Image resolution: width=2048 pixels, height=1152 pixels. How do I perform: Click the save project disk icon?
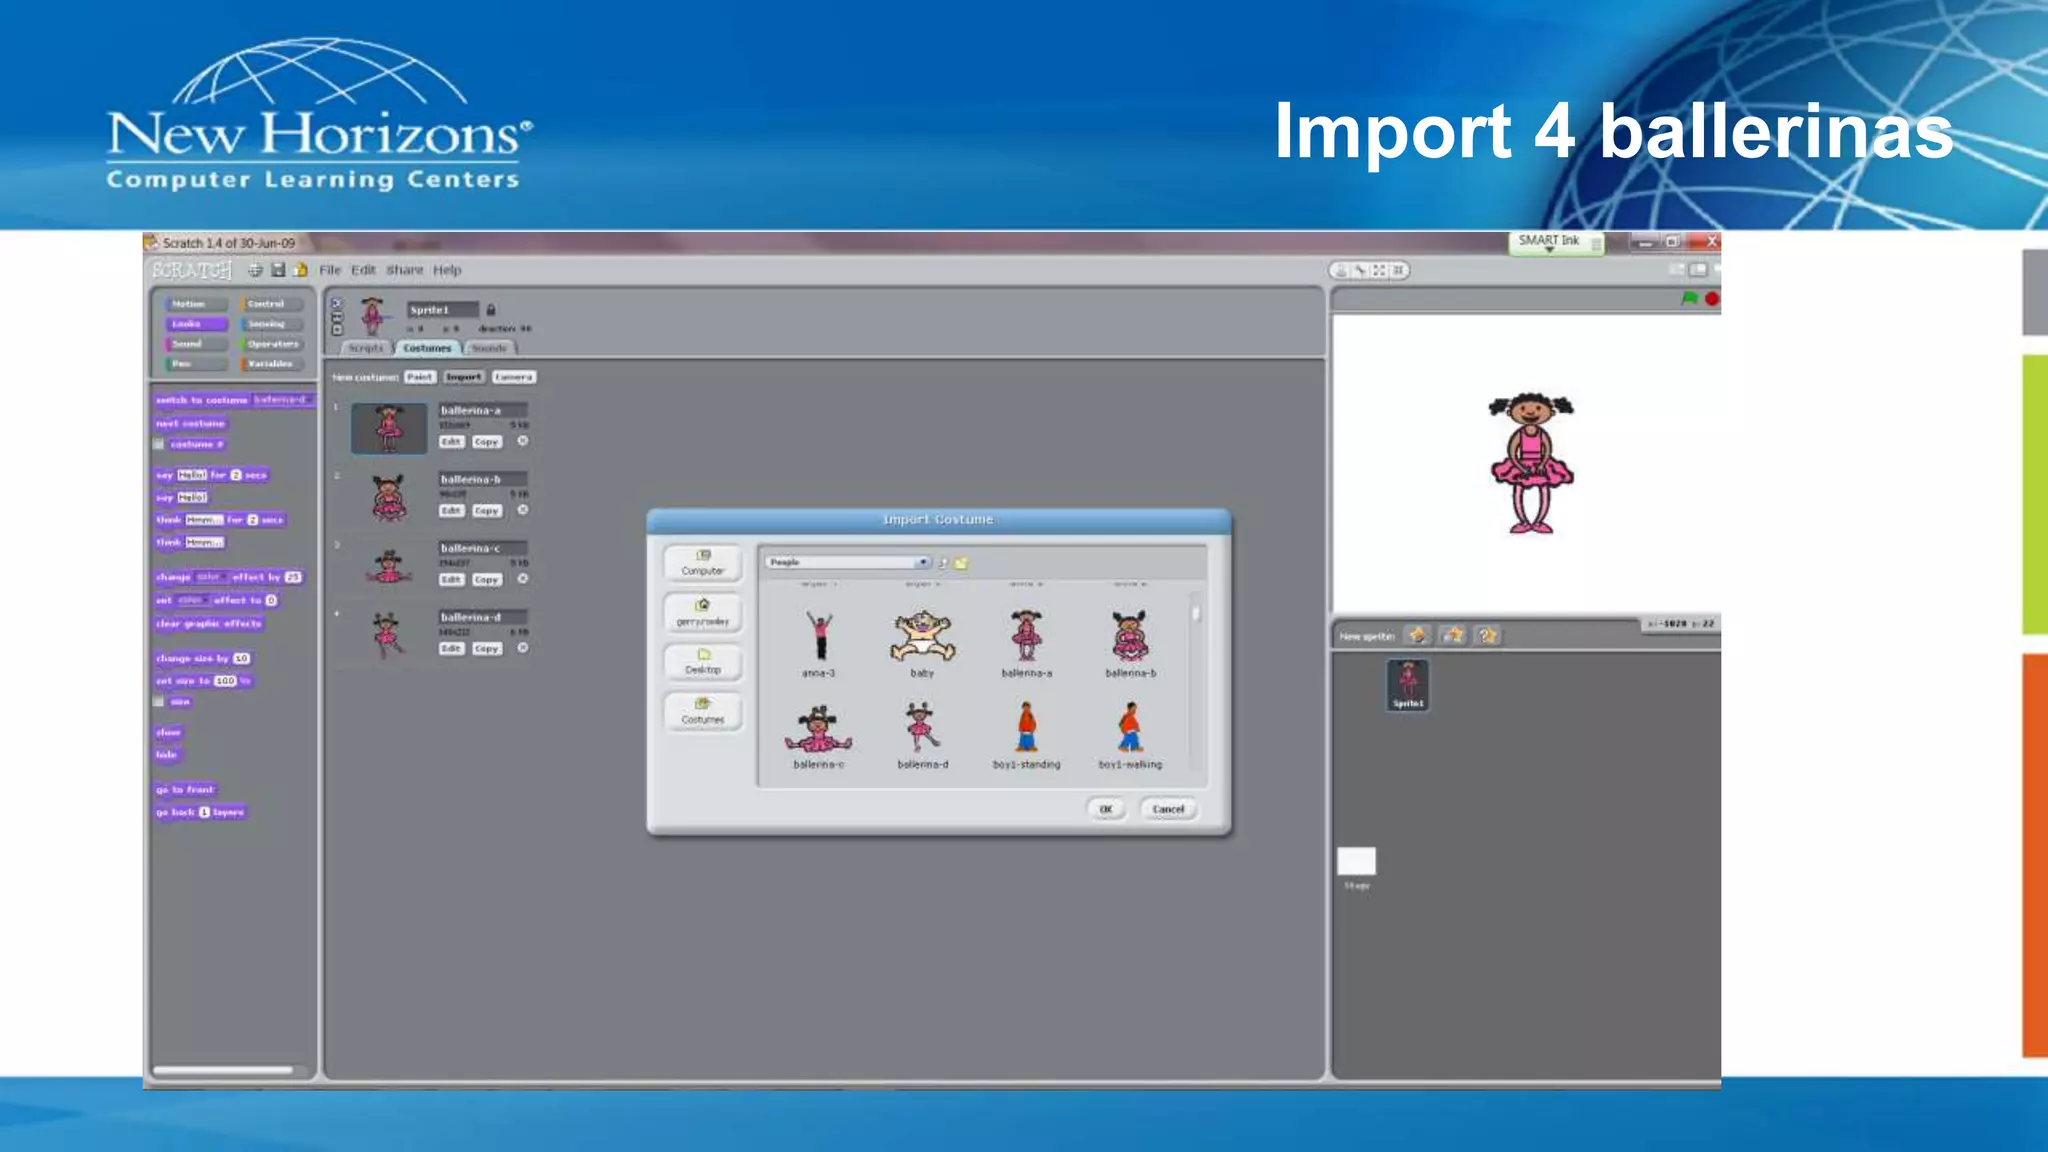tap(278, 270)
